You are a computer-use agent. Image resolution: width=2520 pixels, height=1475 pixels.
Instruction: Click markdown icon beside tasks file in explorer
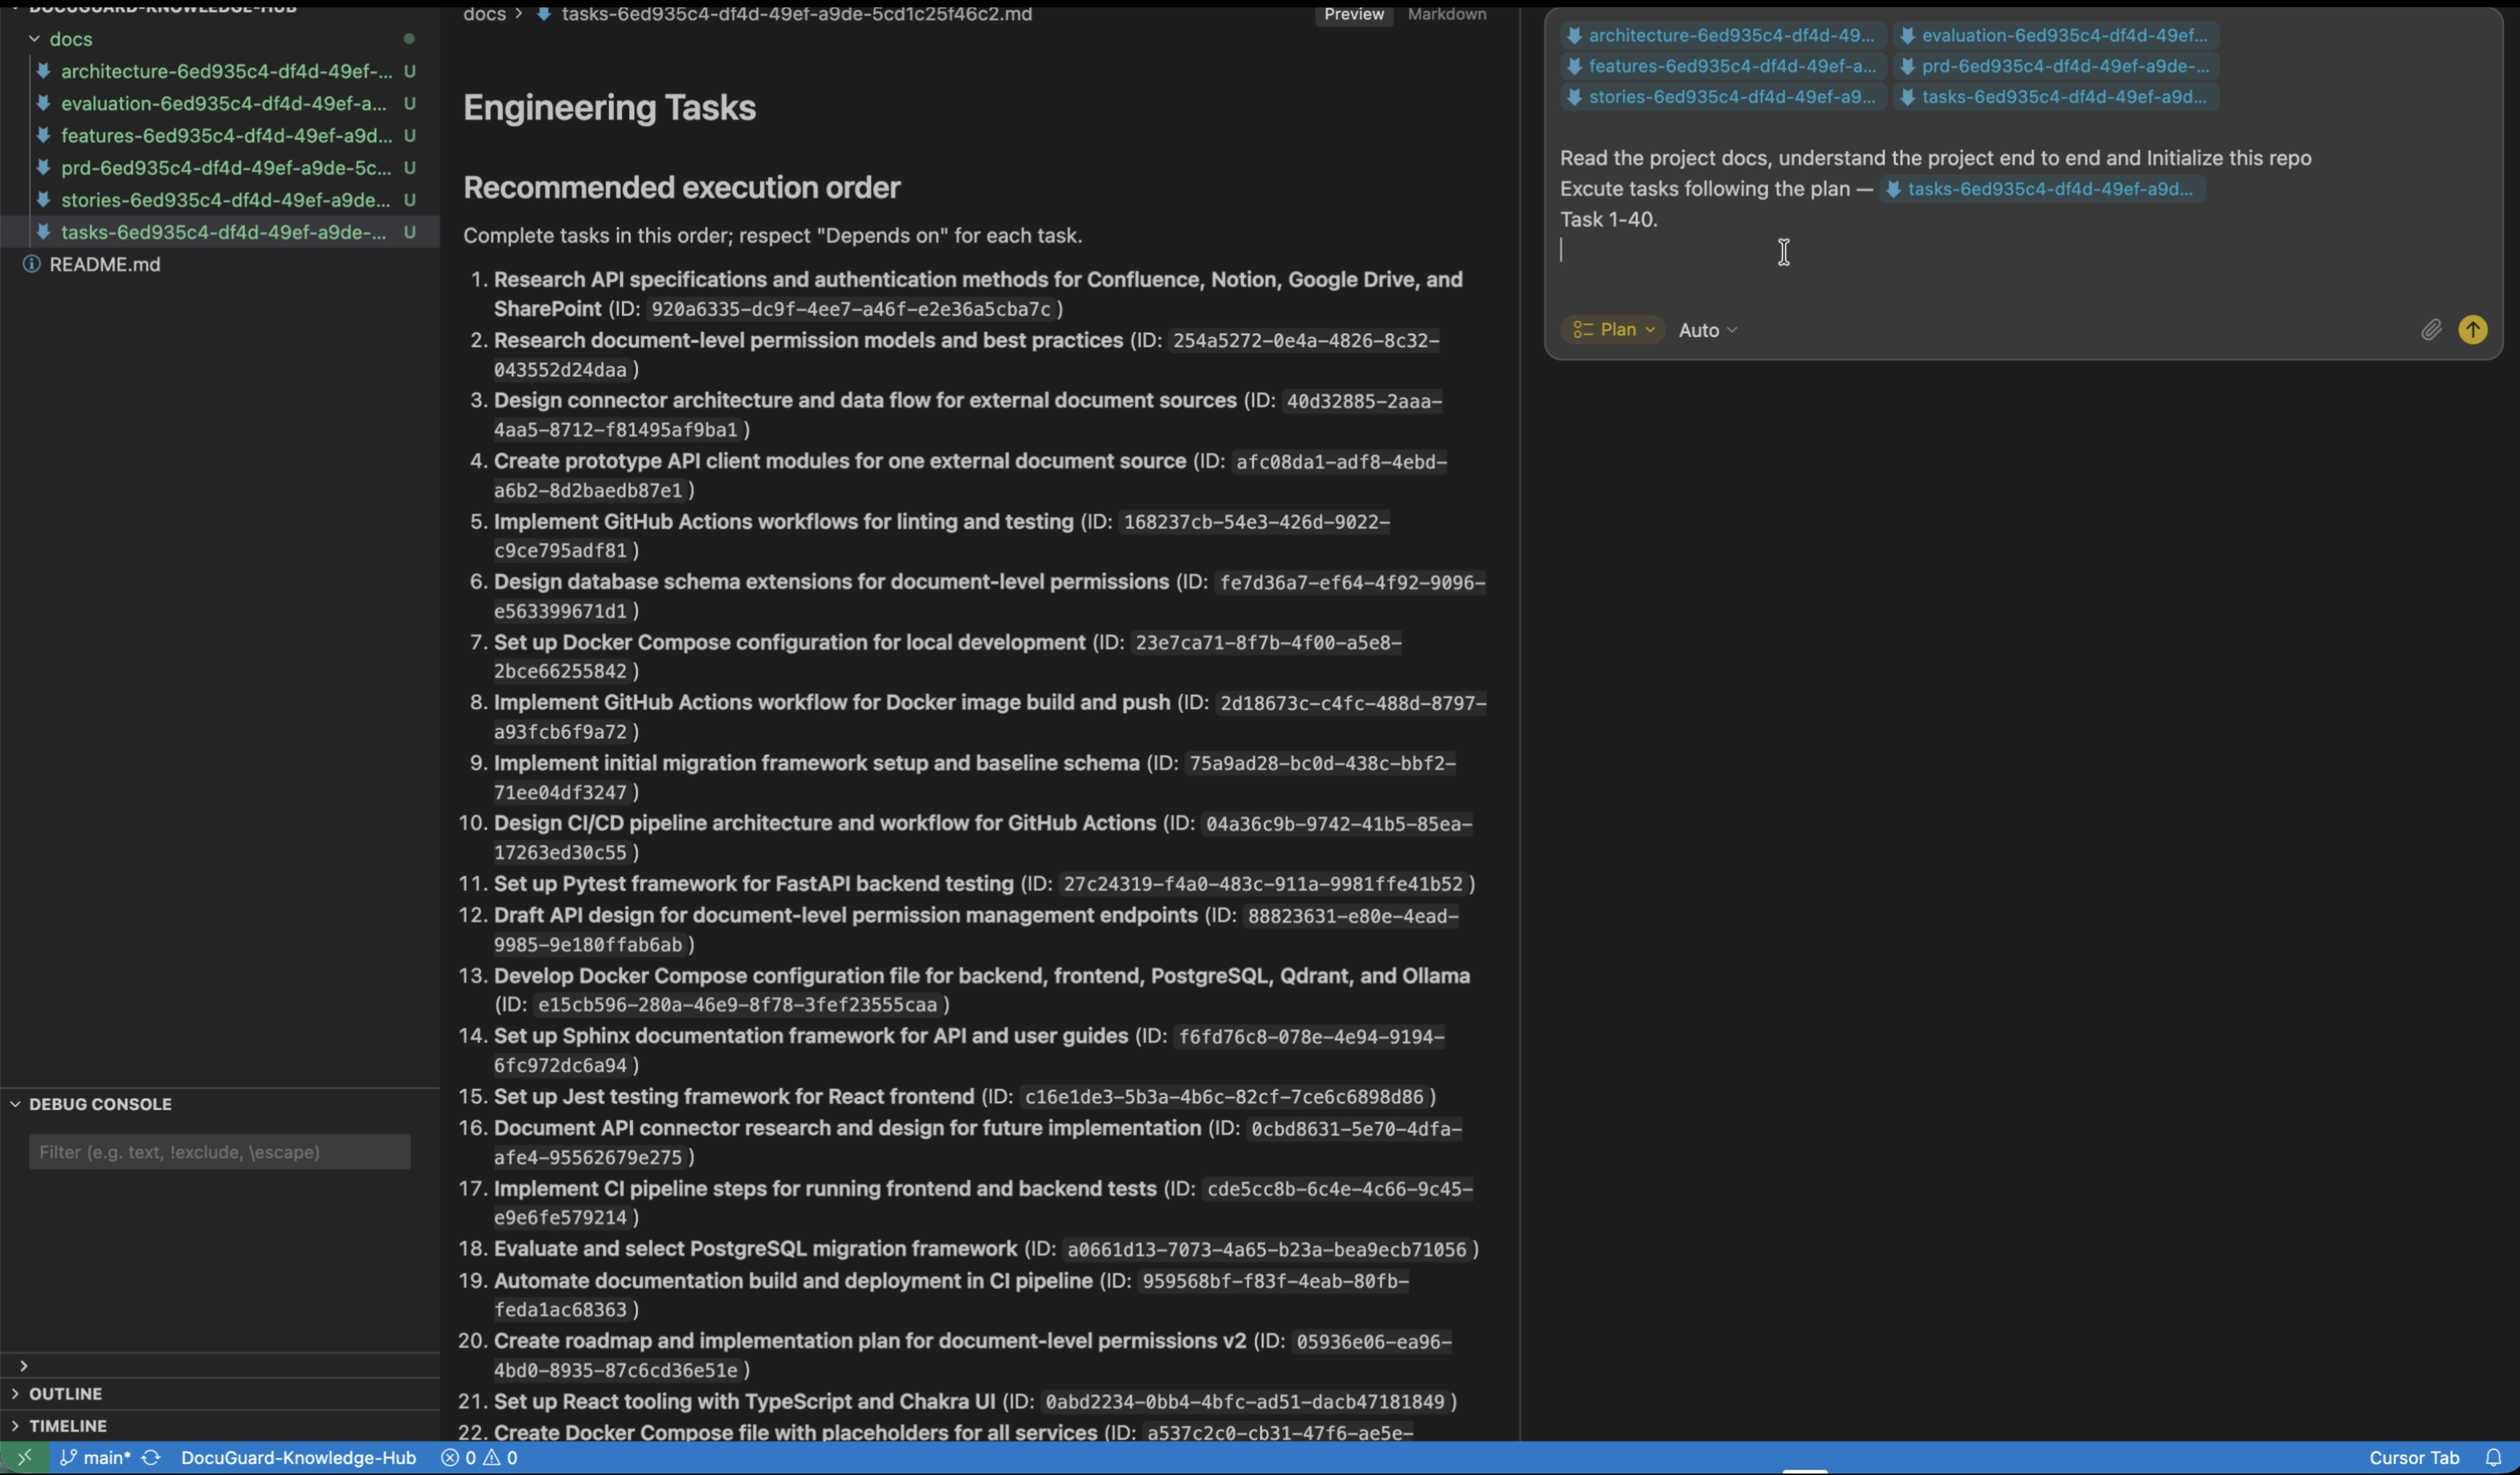(x=43, y=232)
